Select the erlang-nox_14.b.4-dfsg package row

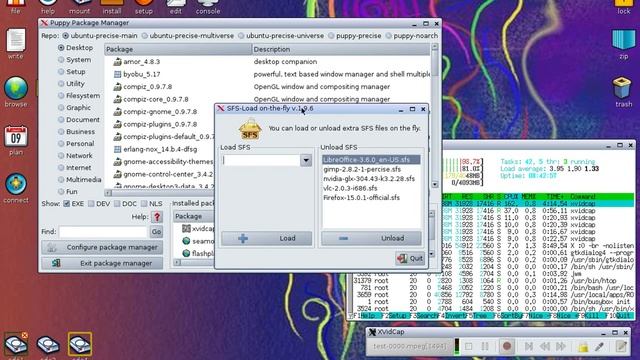click(160, 149)
